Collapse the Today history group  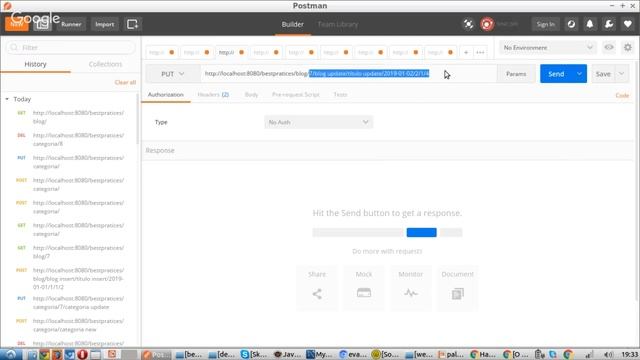pos(7,99)
